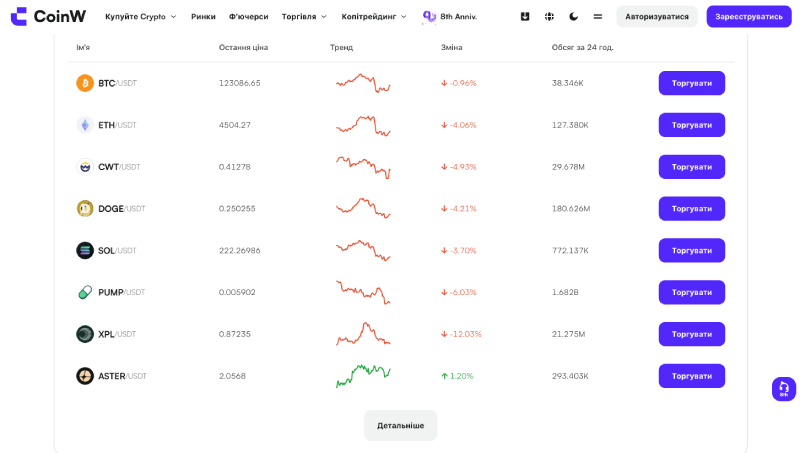This screenshot has height=453, width=800.
Task: Click the BTC coin icon
Action: tap(85, 83)
